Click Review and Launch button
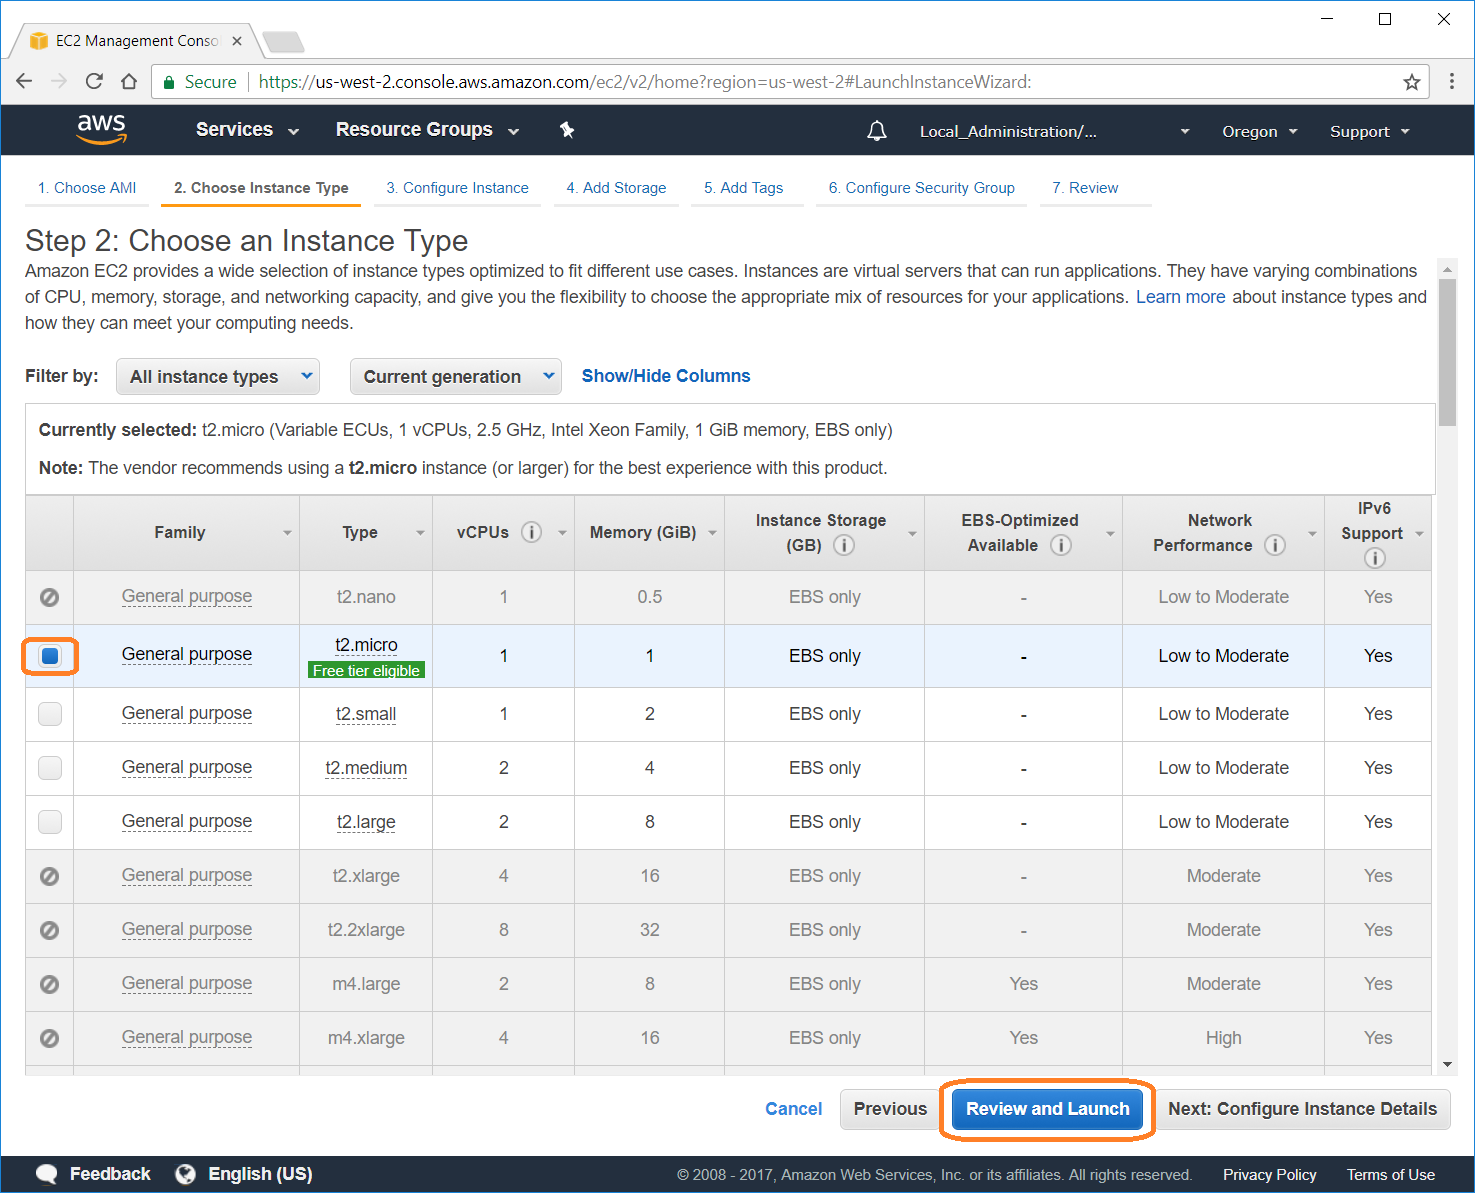The height and width of the screenshot is (1193, 1475). (x=1047, y=1109)
